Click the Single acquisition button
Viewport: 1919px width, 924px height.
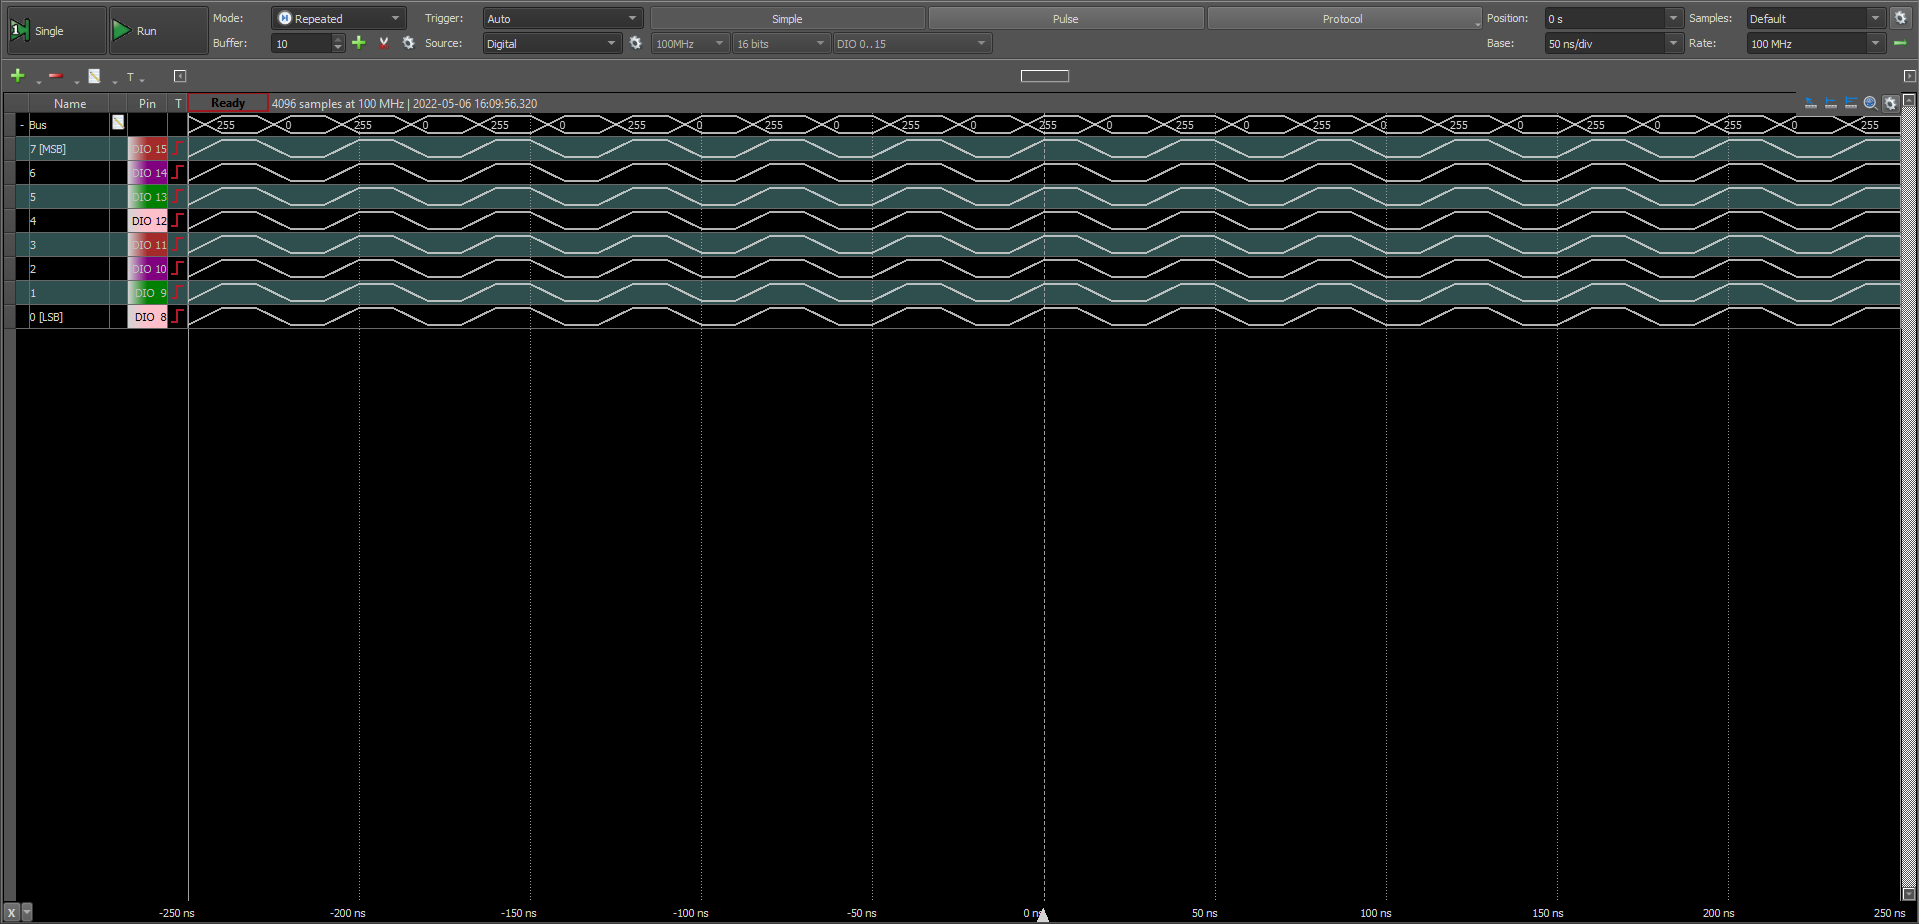pyautogui.click(x=56, y=31)
